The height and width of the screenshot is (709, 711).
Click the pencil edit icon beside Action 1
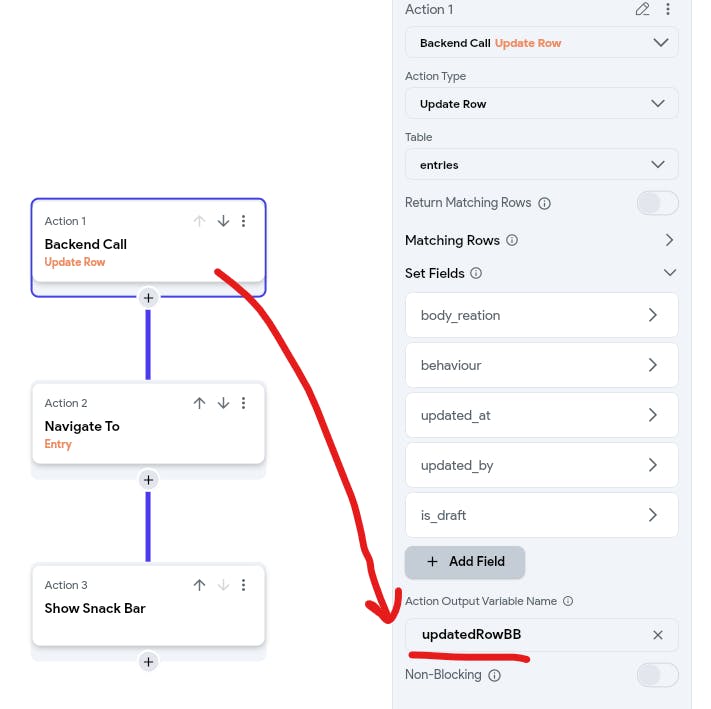pos(642,10)
